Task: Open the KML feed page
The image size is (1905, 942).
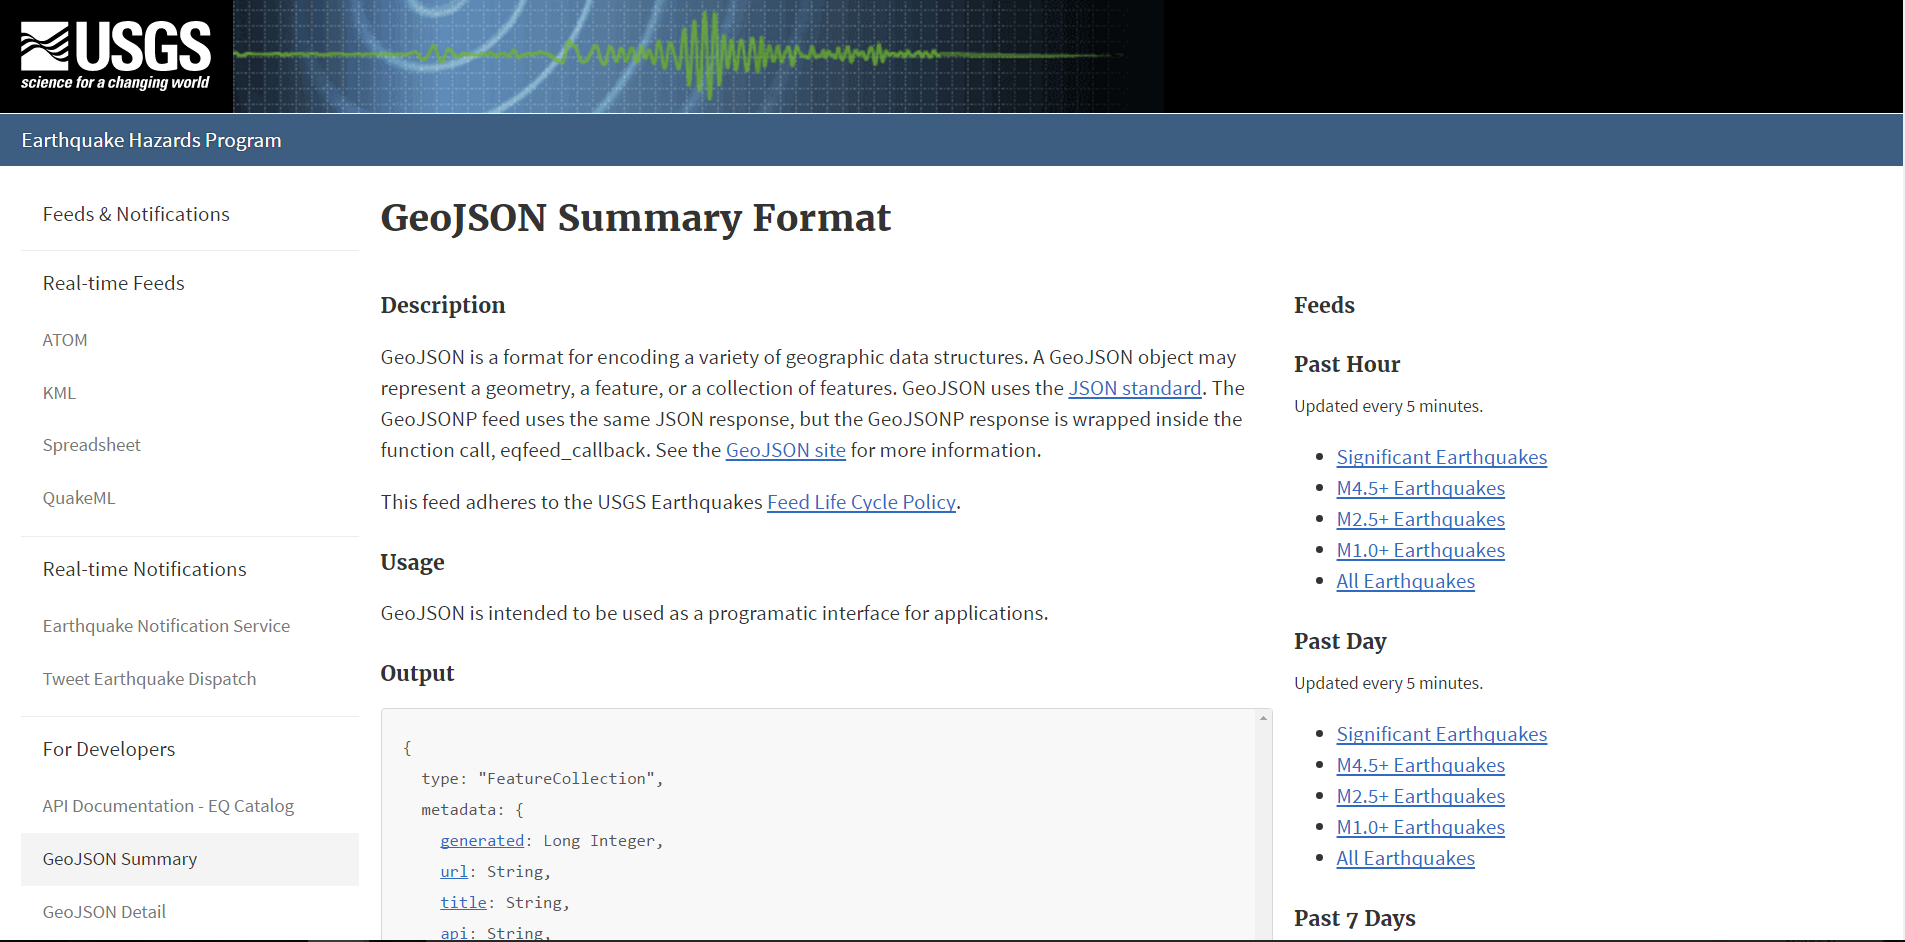Action: pyautogui.click(x=58, y=392)
